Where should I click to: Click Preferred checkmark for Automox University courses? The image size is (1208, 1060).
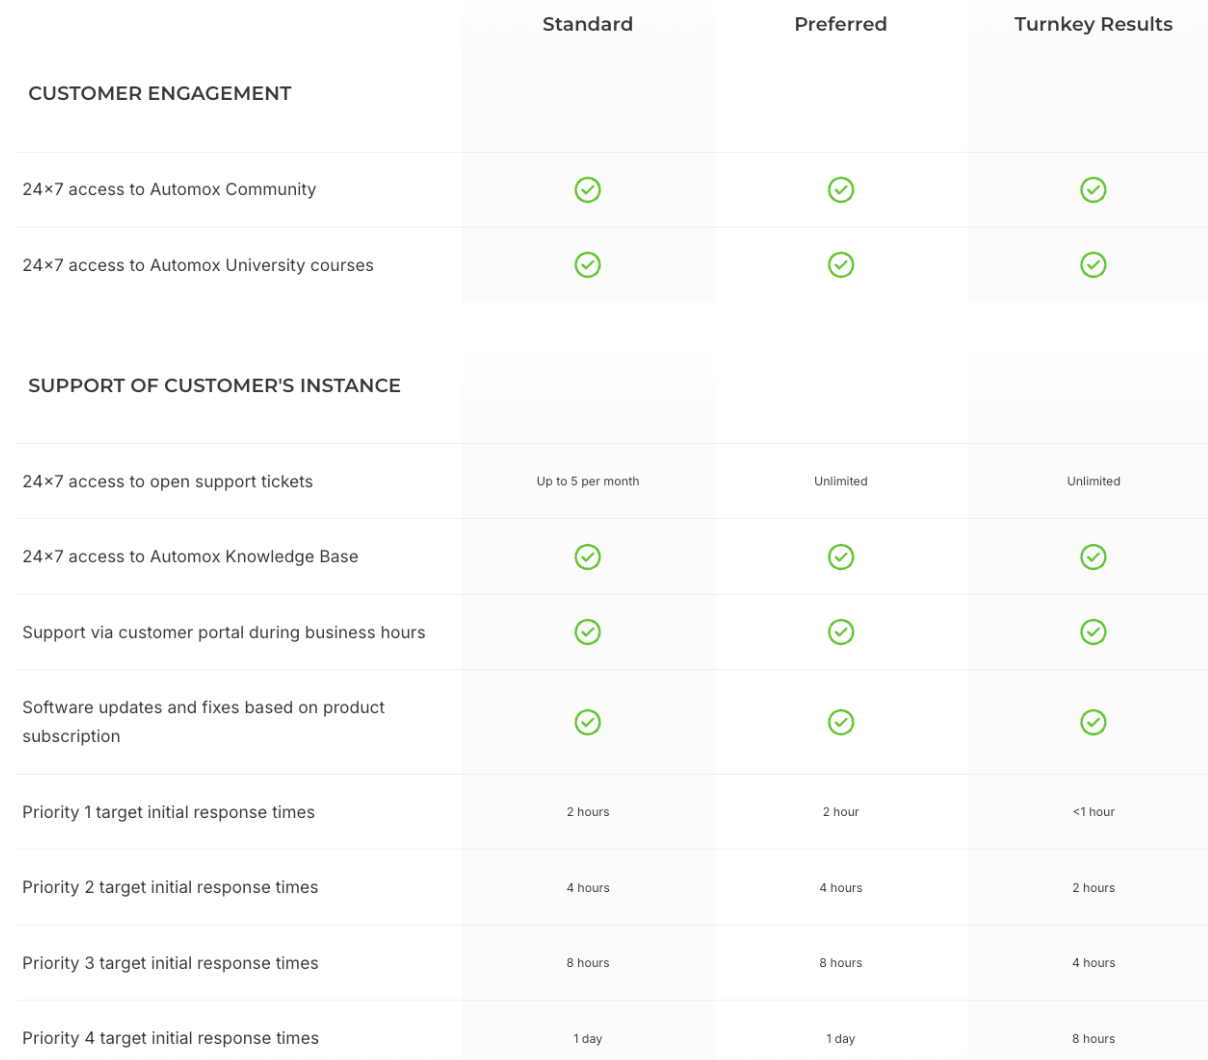841,265
